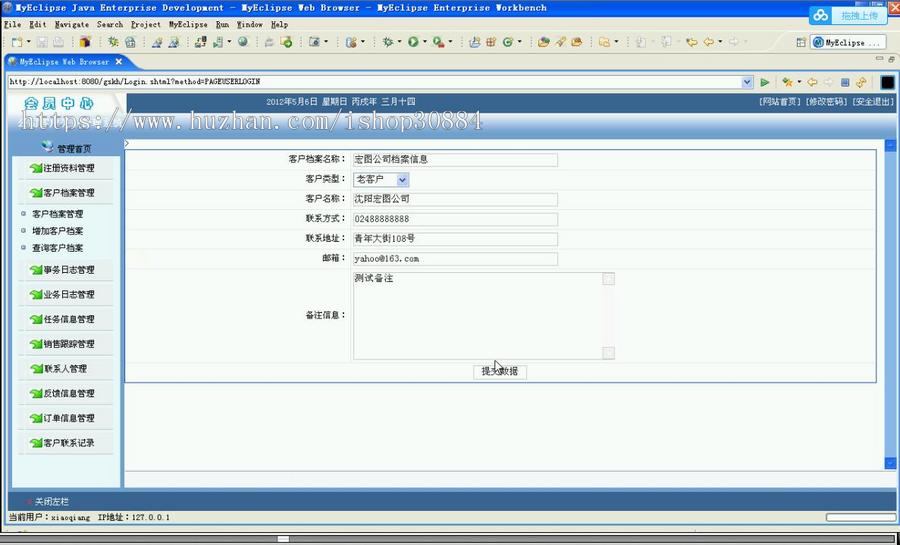Click the main toolbar Back arrow icon
This screenshot has width=900, height=545.
[x=709, y=42]
